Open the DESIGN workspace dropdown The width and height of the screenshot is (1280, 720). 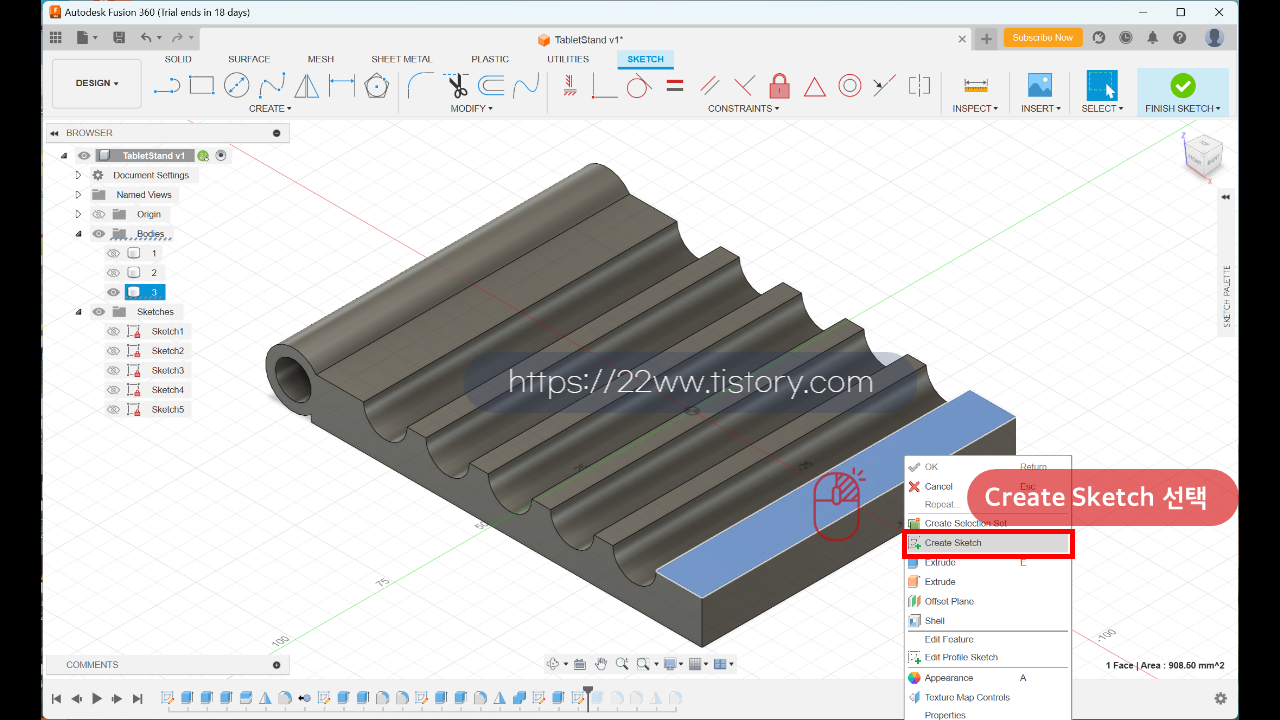pyautogui.click(x=97, y=83)
